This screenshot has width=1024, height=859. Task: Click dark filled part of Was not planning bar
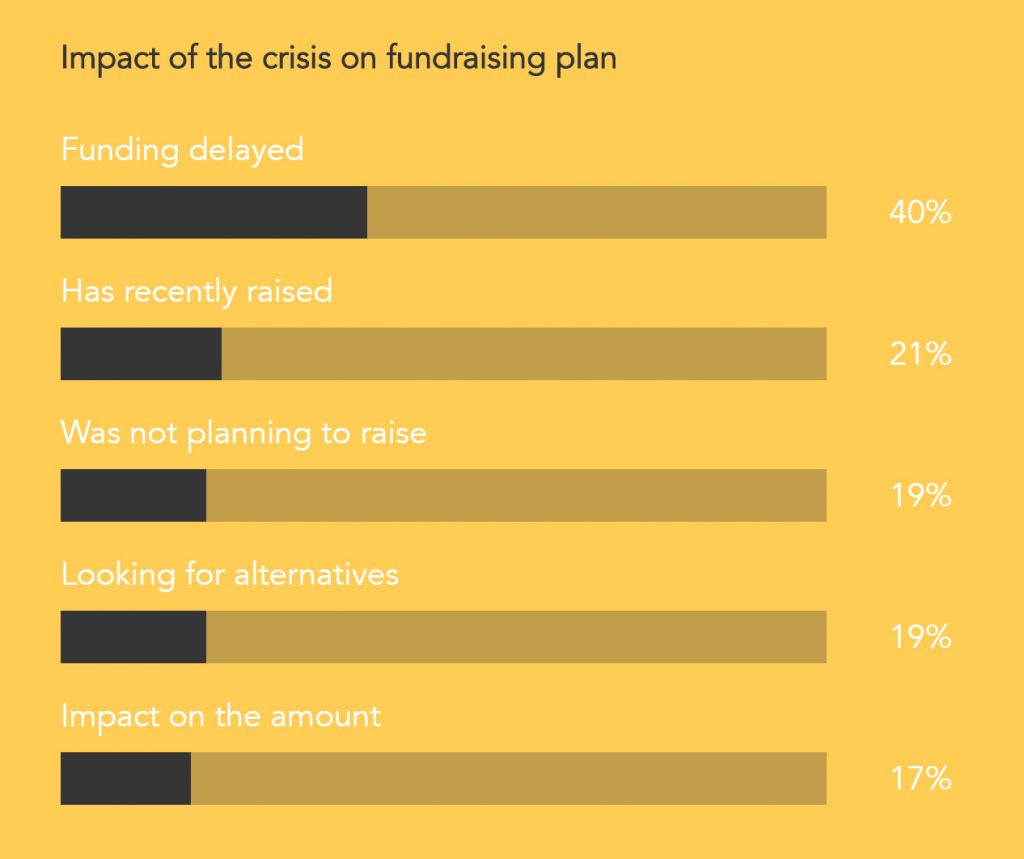(x=133, y=495)
